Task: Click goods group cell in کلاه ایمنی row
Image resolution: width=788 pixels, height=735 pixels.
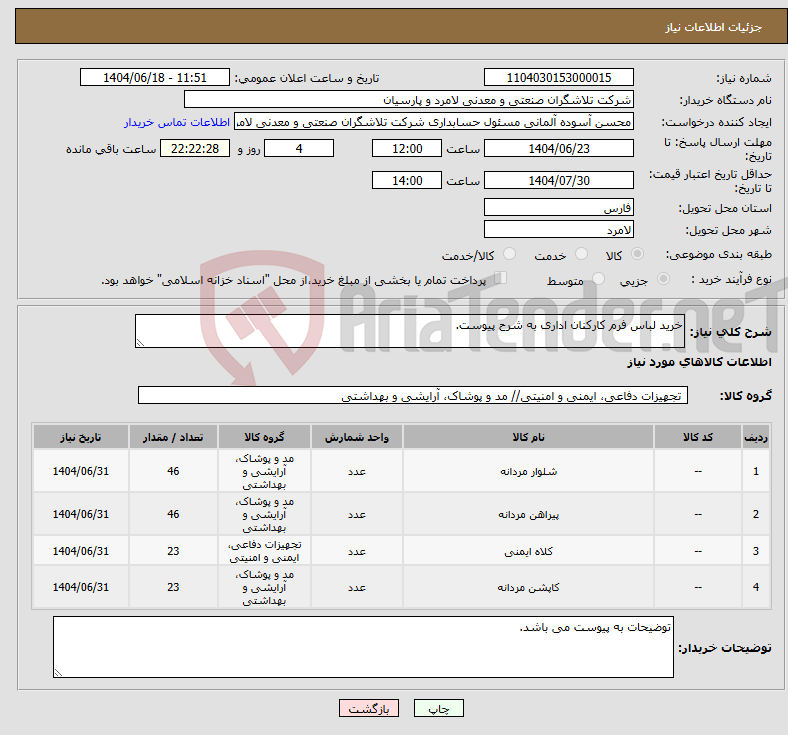Action: [x=264, y=551]
